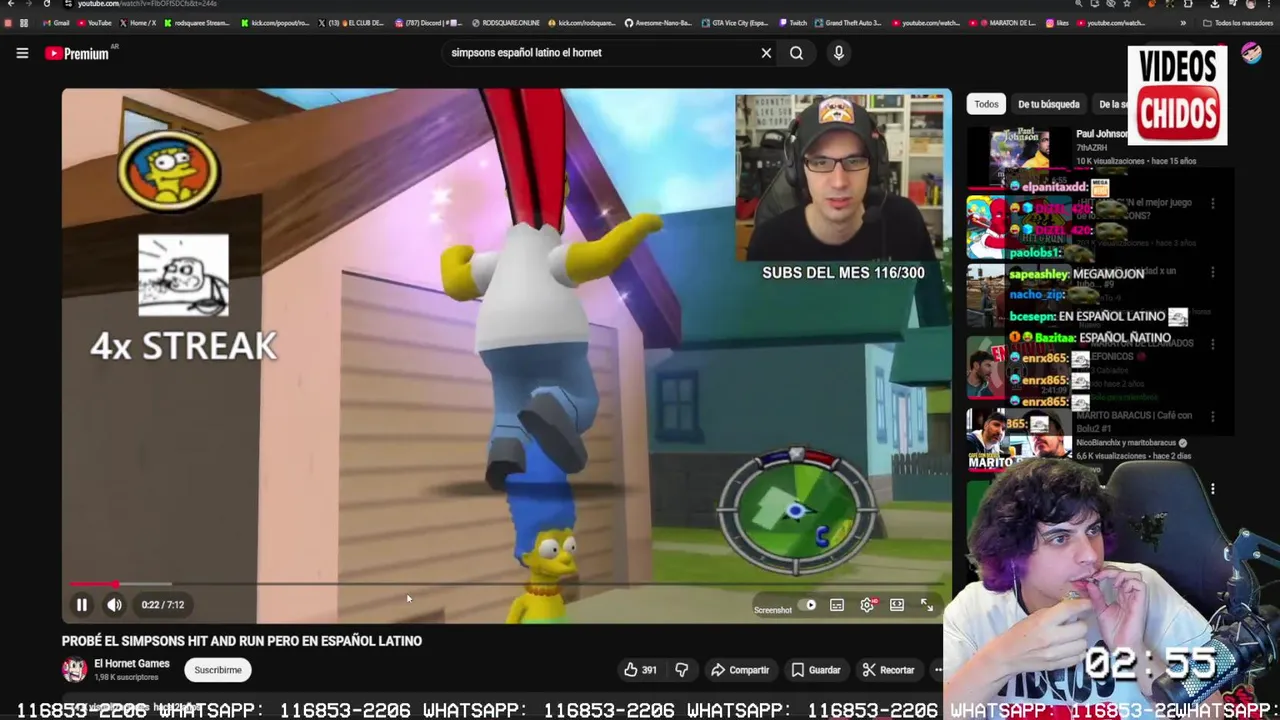1280x720 pixels.
Task: Select the partially visible 'De la se…' chip
Action: 1110,104
